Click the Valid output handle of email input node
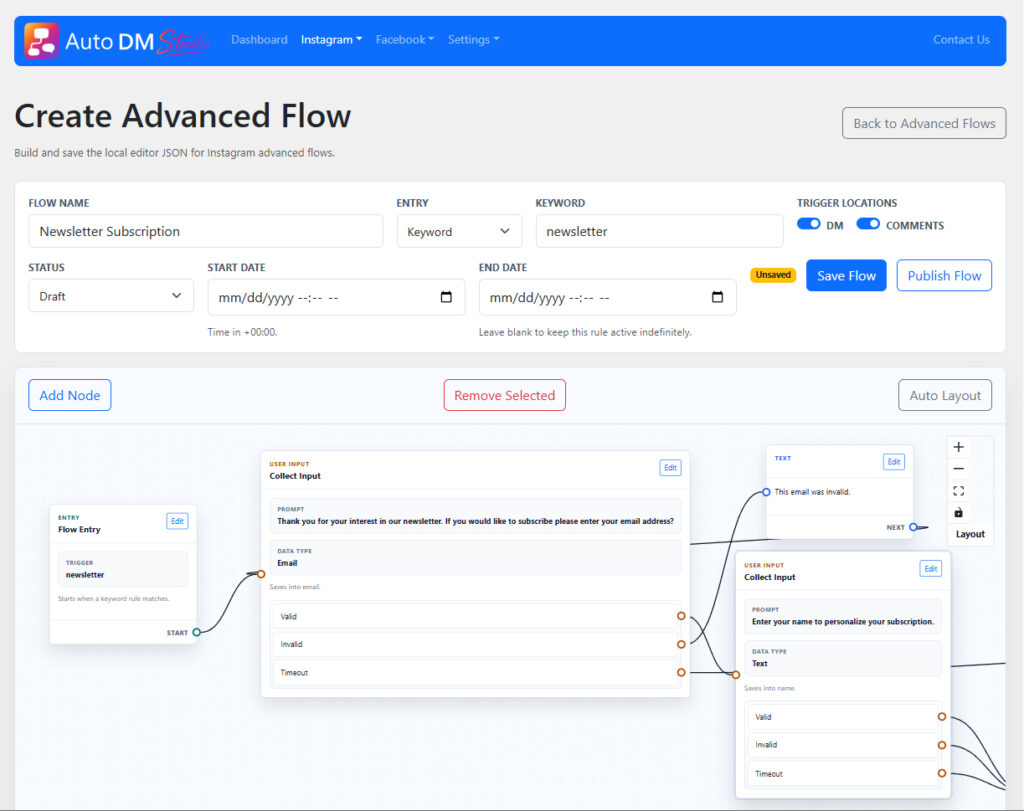This screenshot has width=1024, height=811. click(x=681, y=616)
